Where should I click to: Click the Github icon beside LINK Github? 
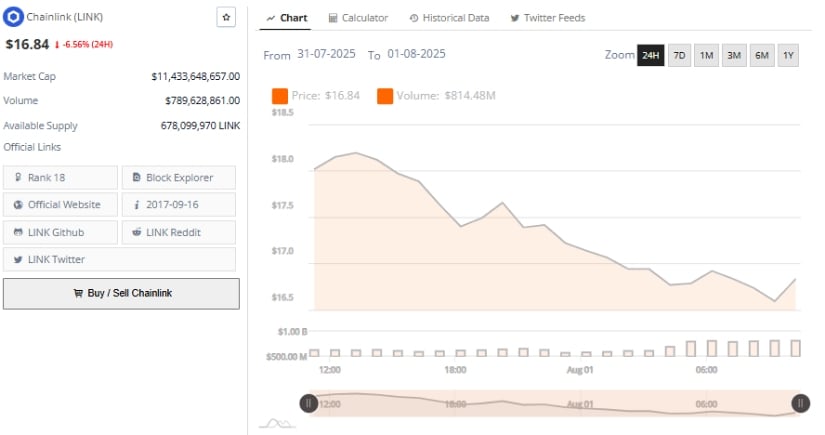[x=18, y=232]
